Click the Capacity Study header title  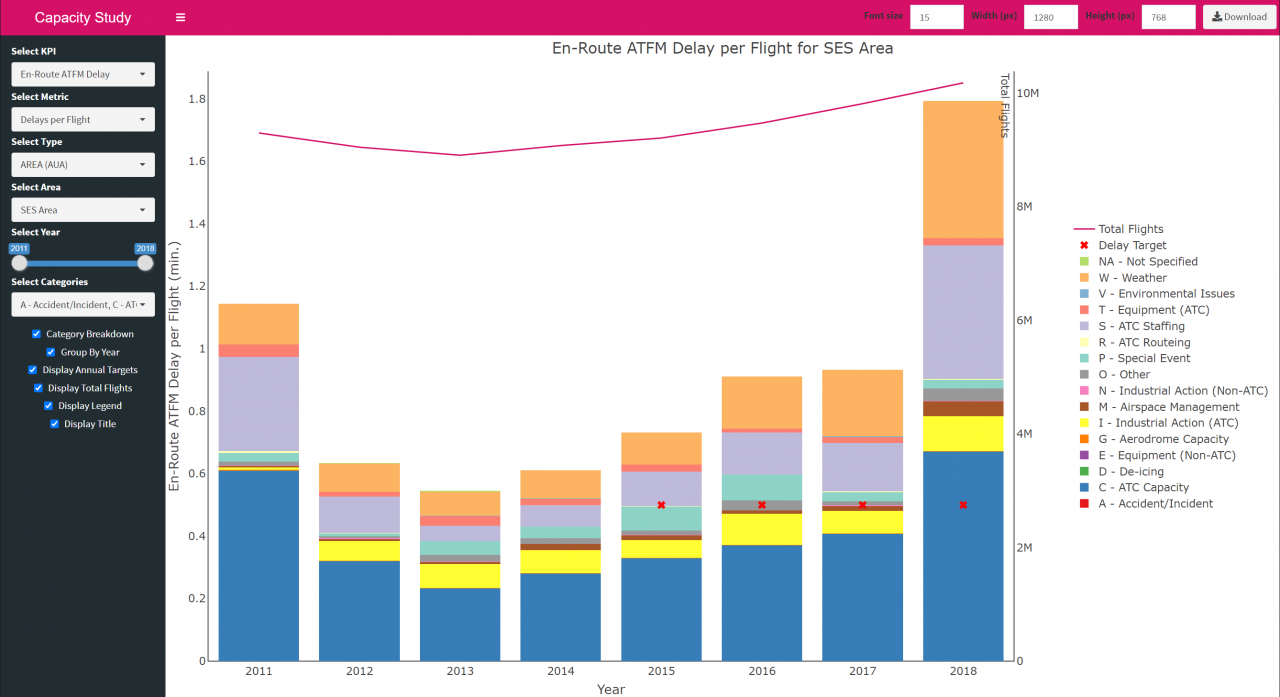(x=82, y=17)
